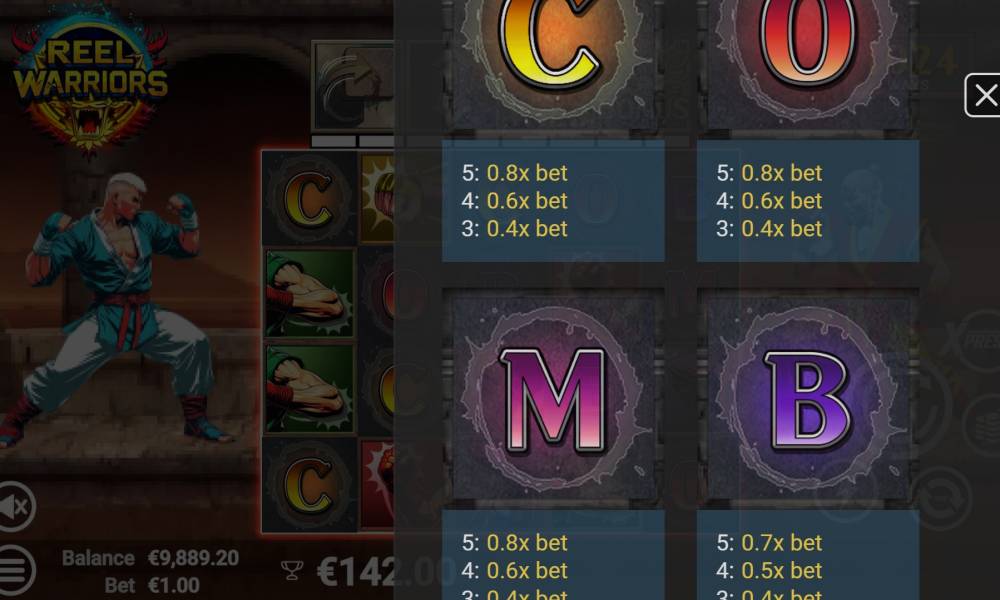This screenshot has width=1000, height=600.
Task: Select the pink M symbol in paytable
Action: [x=554, y=399]
